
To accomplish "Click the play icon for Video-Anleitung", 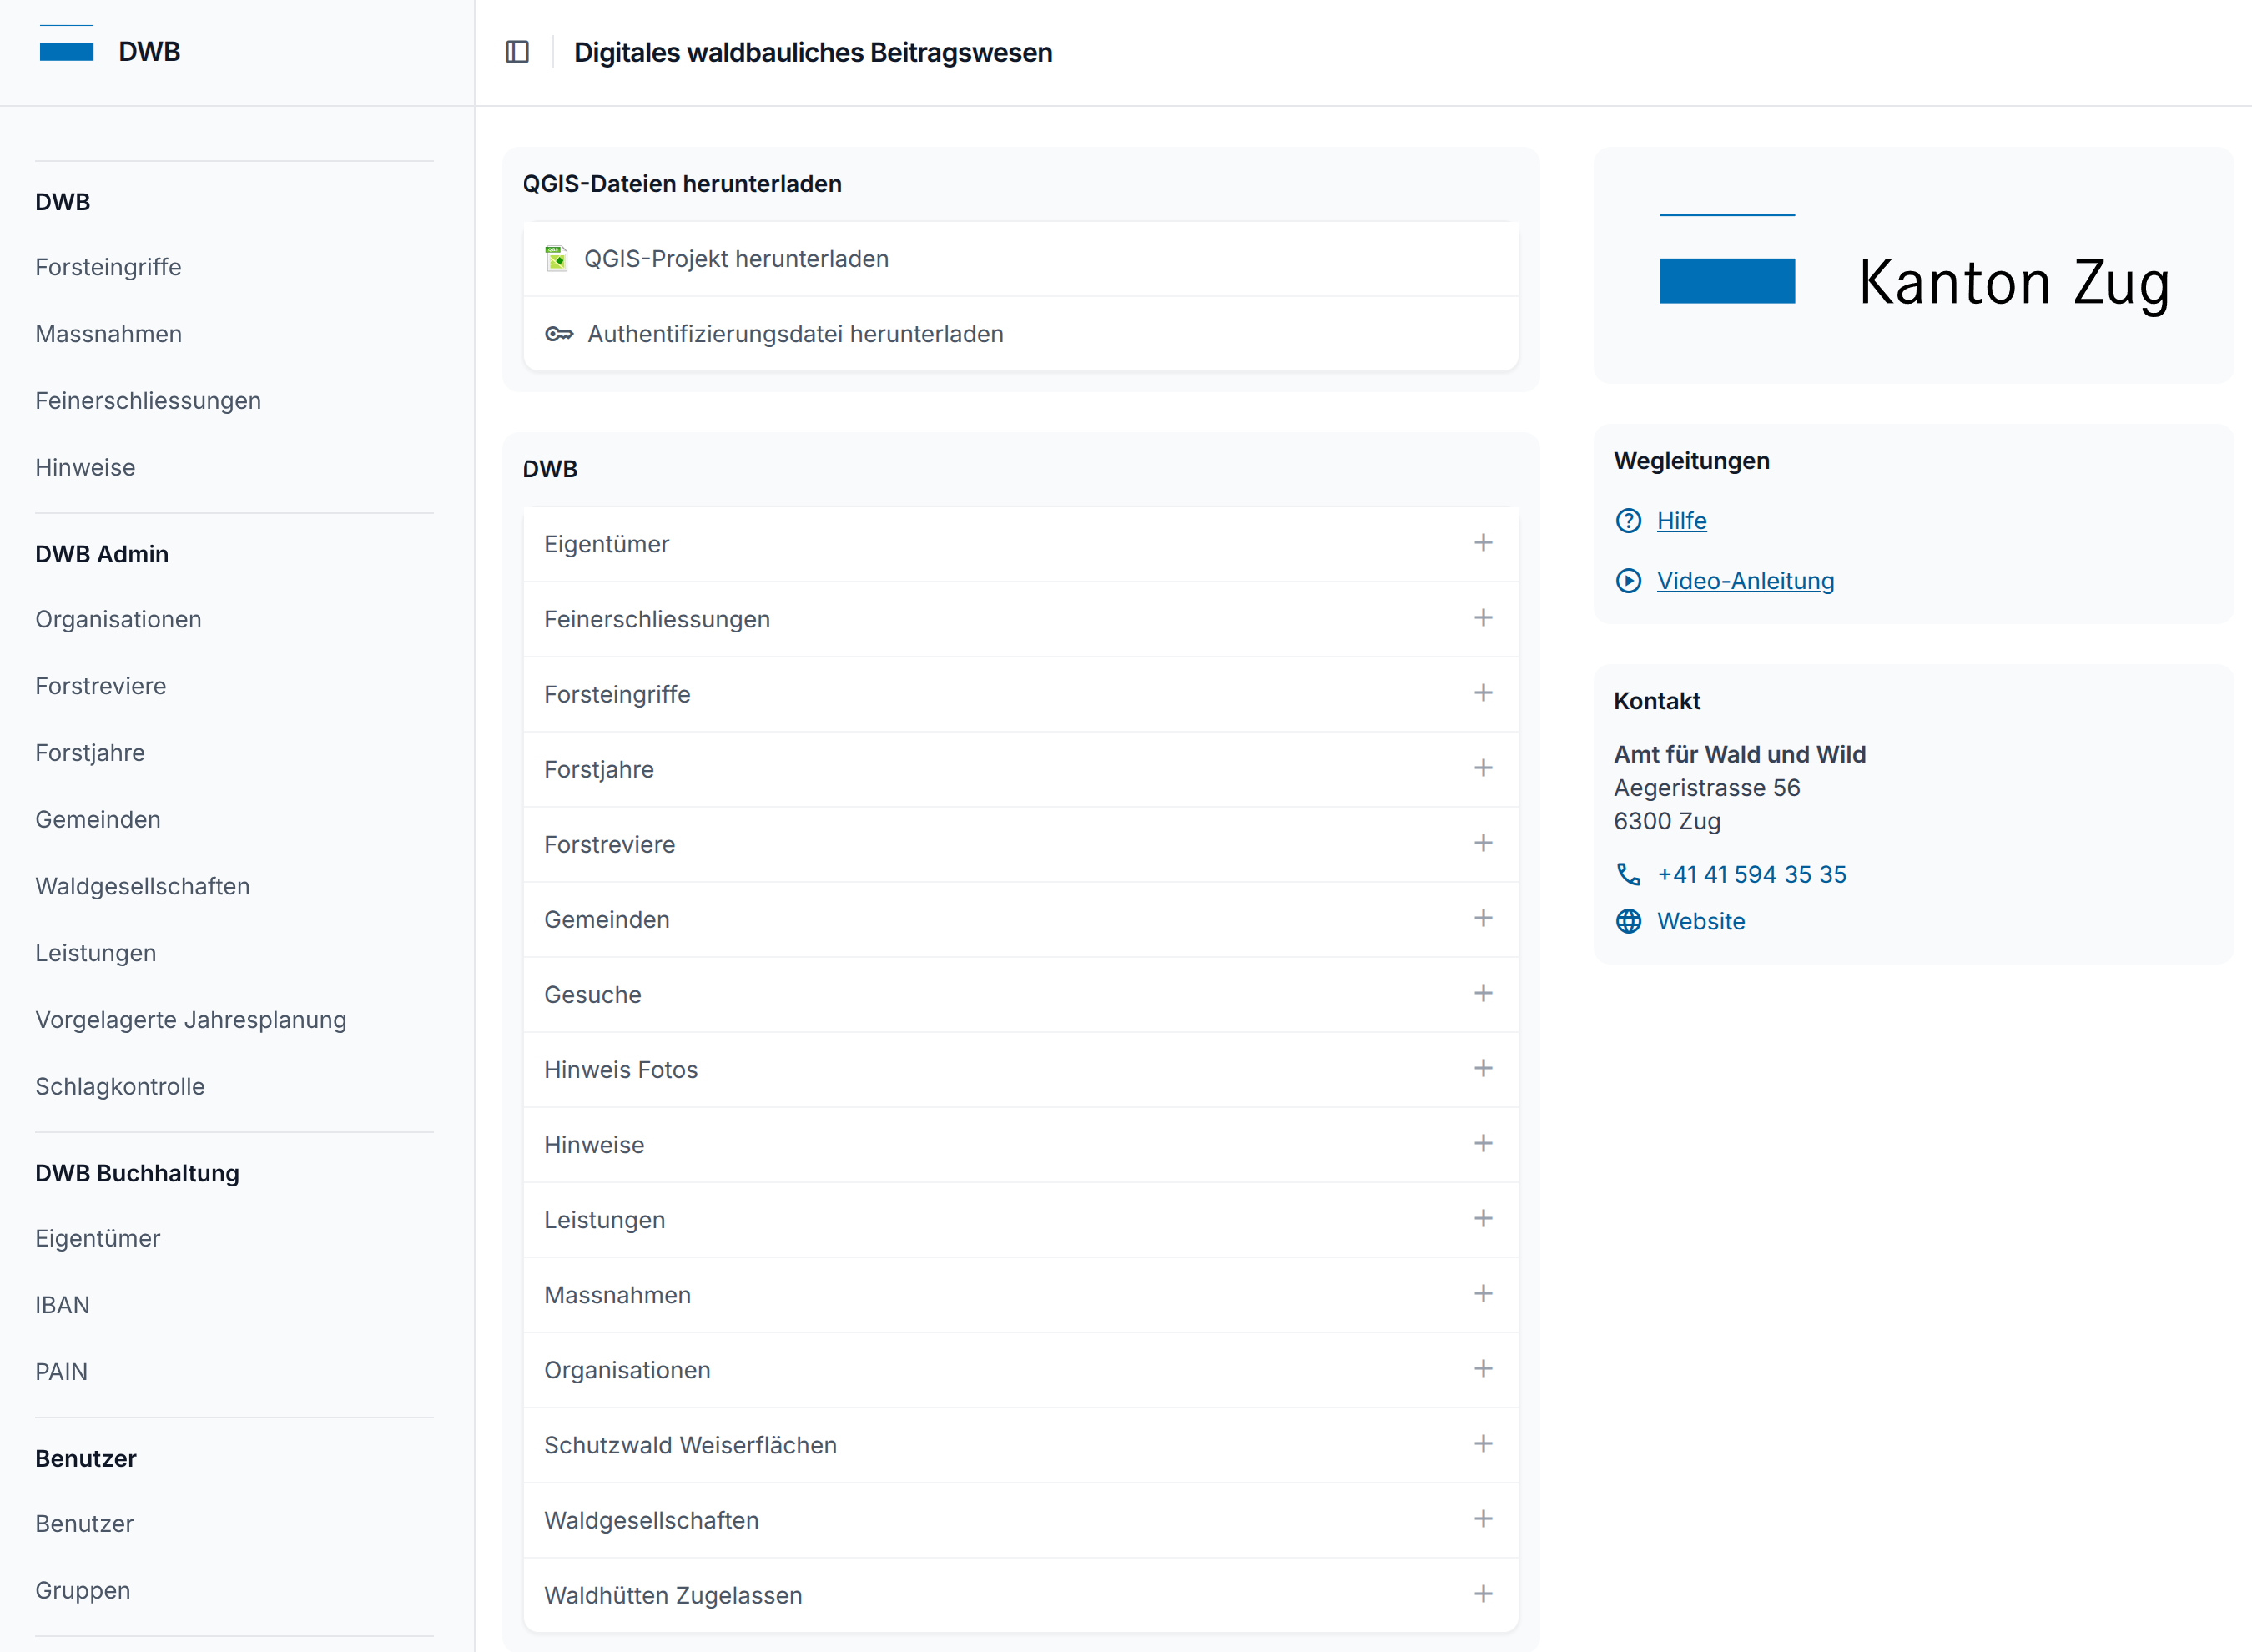I will point(1628,581).
